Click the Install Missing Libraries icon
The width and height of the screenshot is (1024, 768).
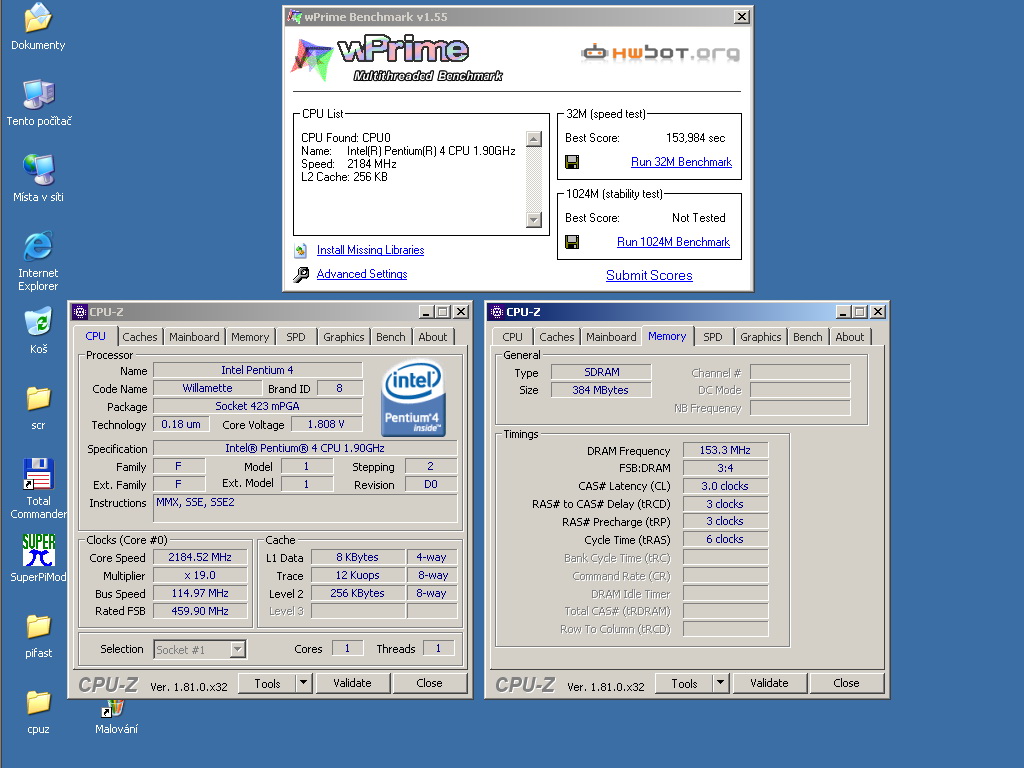pos(300,250)
